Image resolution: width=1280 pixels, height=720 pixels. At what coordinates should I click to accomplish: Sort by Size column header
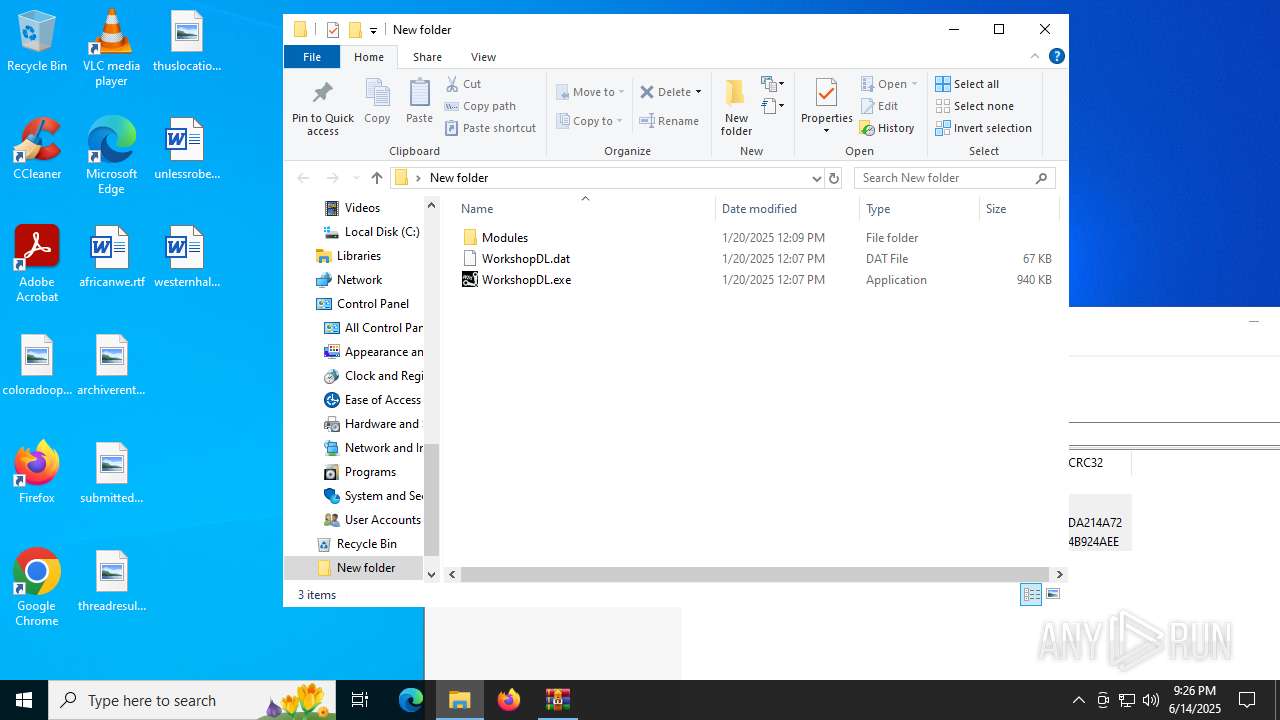click(x=1019, y=208)
